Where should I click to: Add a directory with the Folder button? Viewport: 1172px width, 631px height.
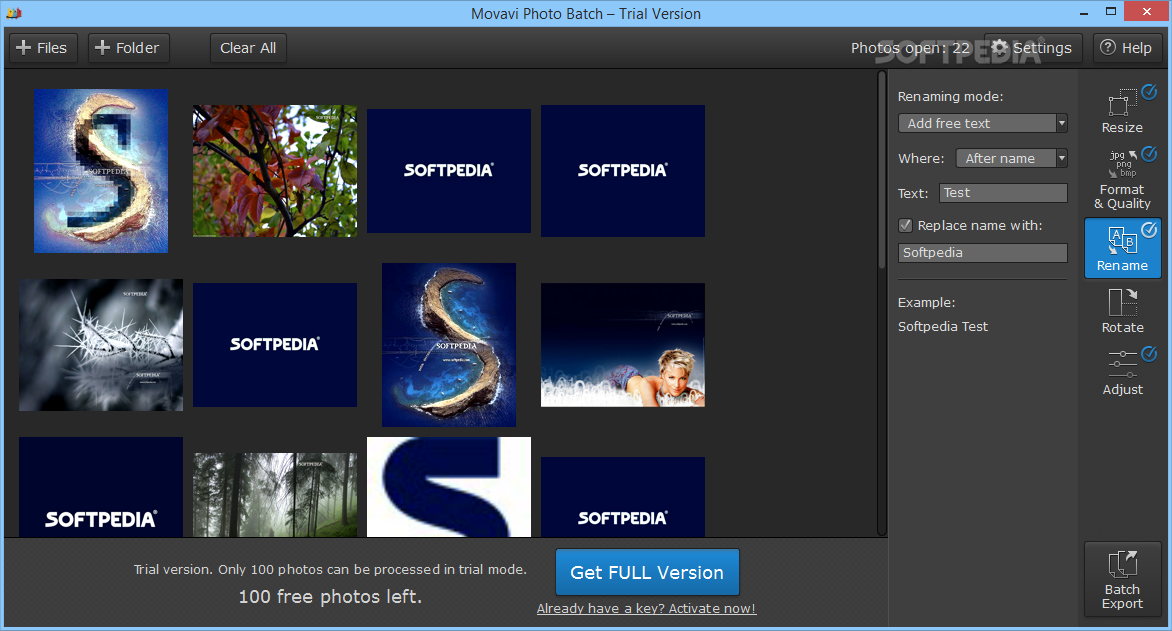click(128, 48)
